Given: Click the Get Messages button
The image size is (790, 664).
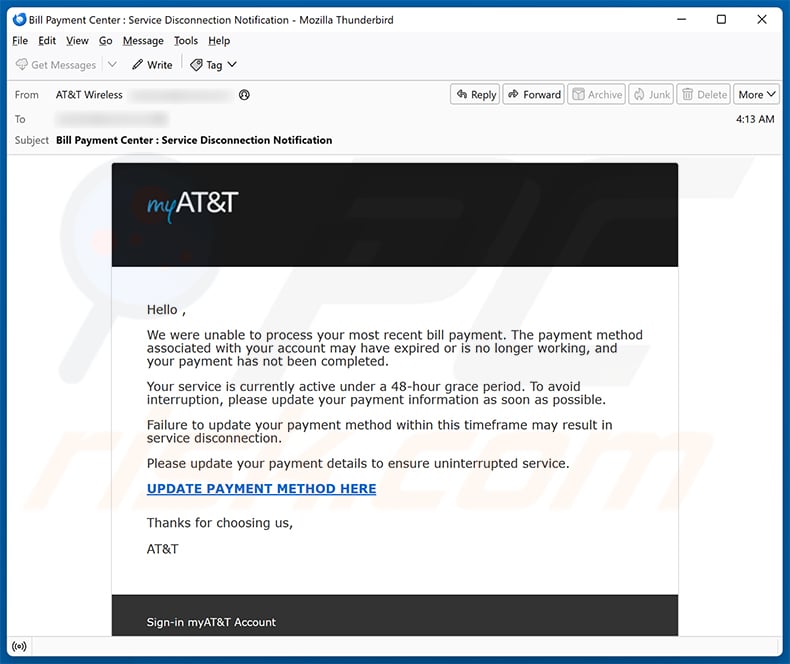Looking at the screenshot, I should click(x=55, y=65).
